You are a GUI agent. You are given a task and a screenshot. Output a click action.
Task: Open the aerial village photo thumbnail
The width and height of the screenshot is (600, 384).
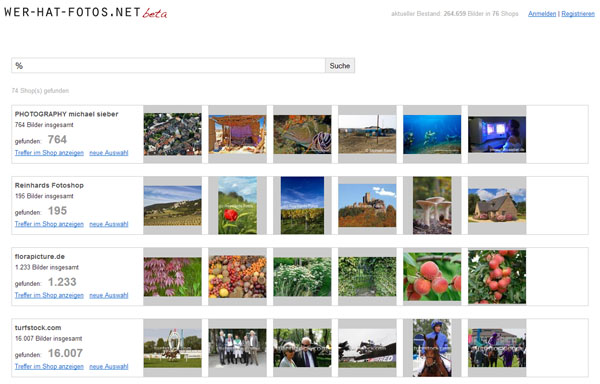tap(173, 134)
